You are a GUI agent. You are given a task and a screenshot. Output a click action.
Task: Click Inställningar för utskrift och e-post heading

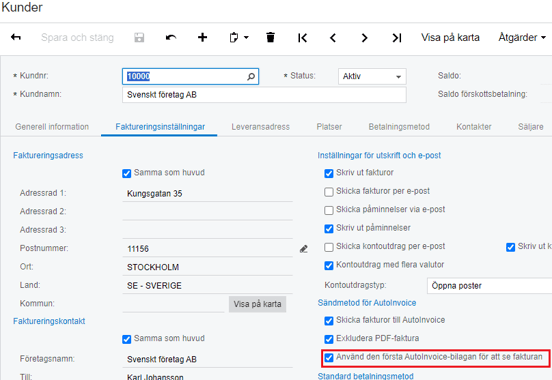click(x=379, y=155)
